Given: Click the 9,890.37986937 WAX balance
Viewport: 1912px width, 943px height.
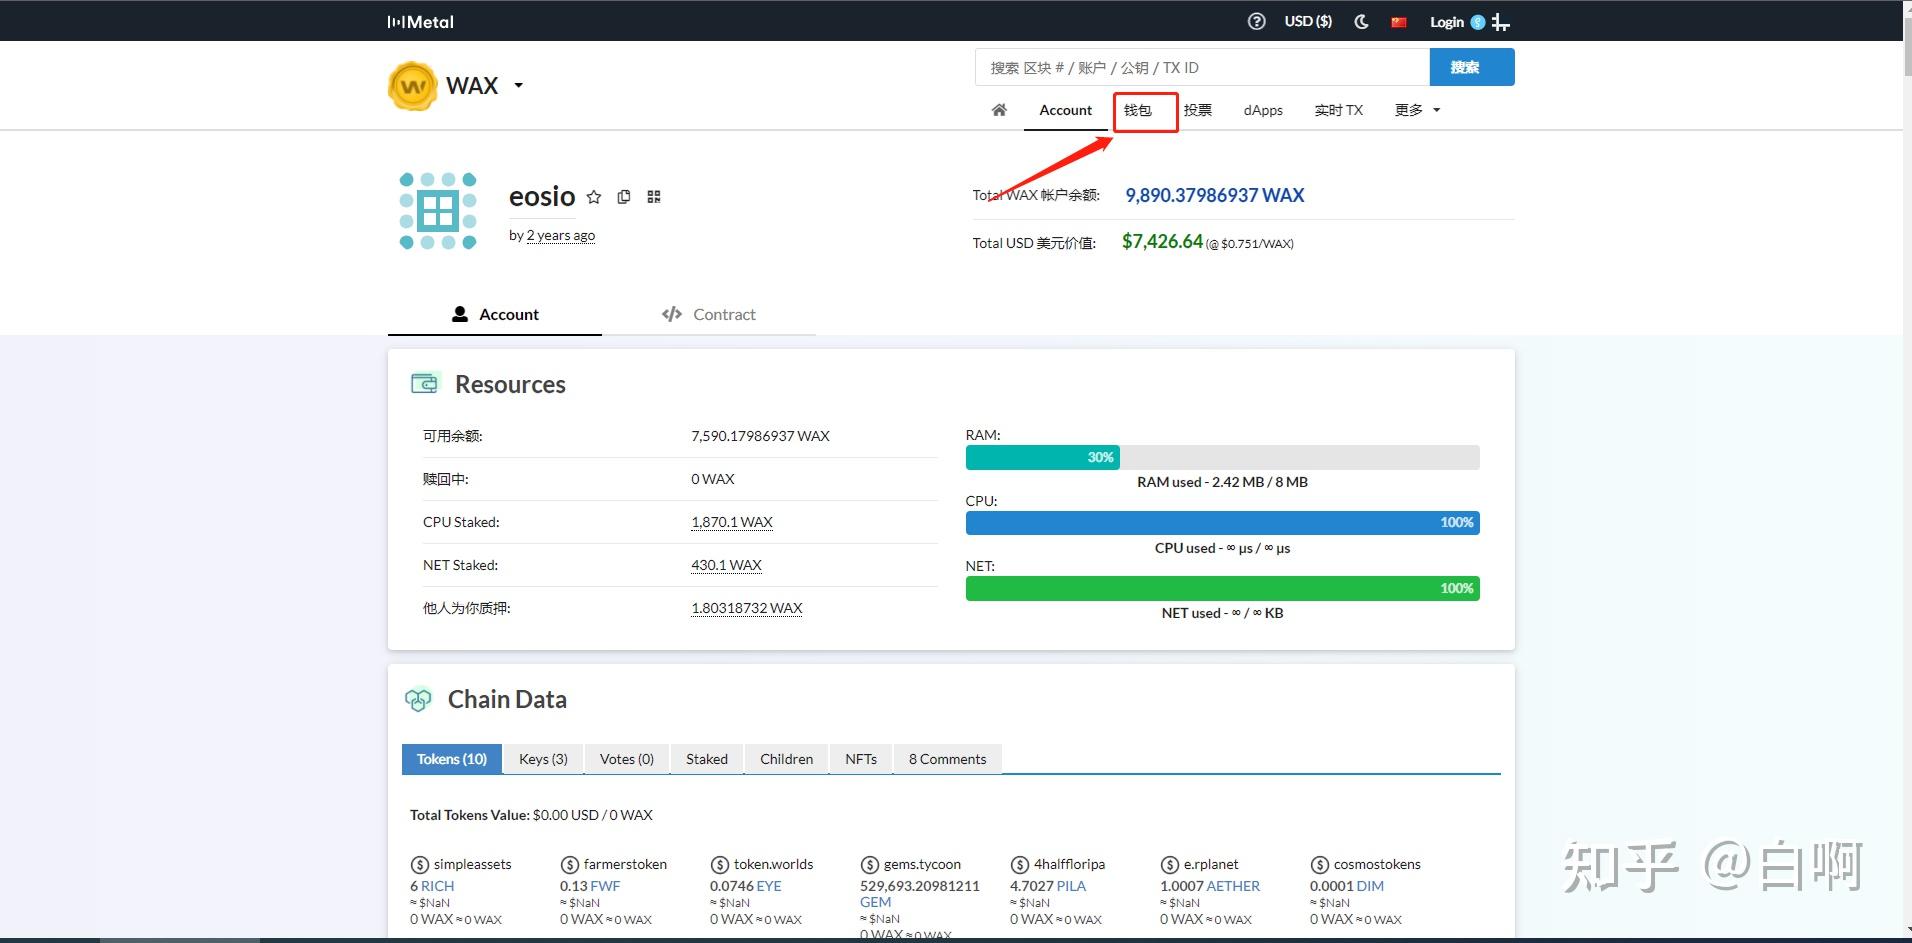Looking at the screenshot, I should 1215,195.
